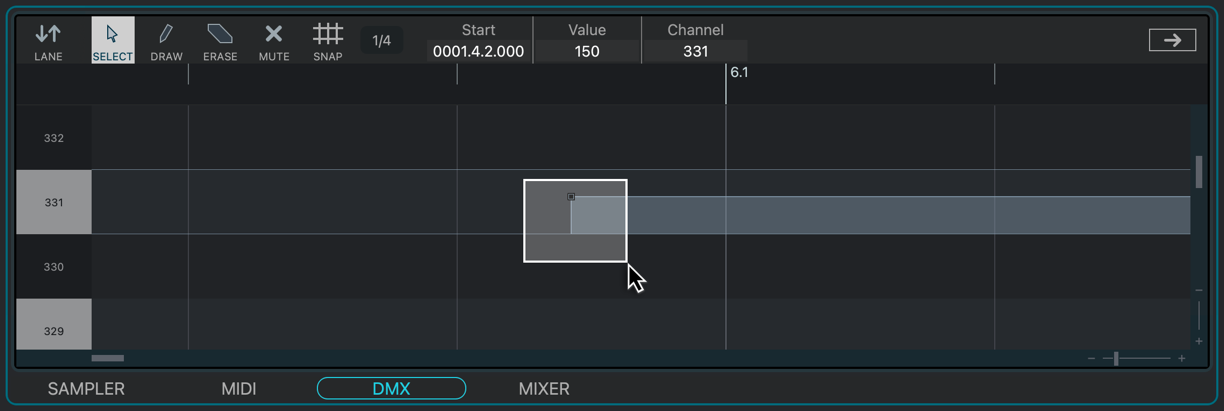Click the horizontal zoom-out minus icon

pyautogui.click(x=1091, y=358)
